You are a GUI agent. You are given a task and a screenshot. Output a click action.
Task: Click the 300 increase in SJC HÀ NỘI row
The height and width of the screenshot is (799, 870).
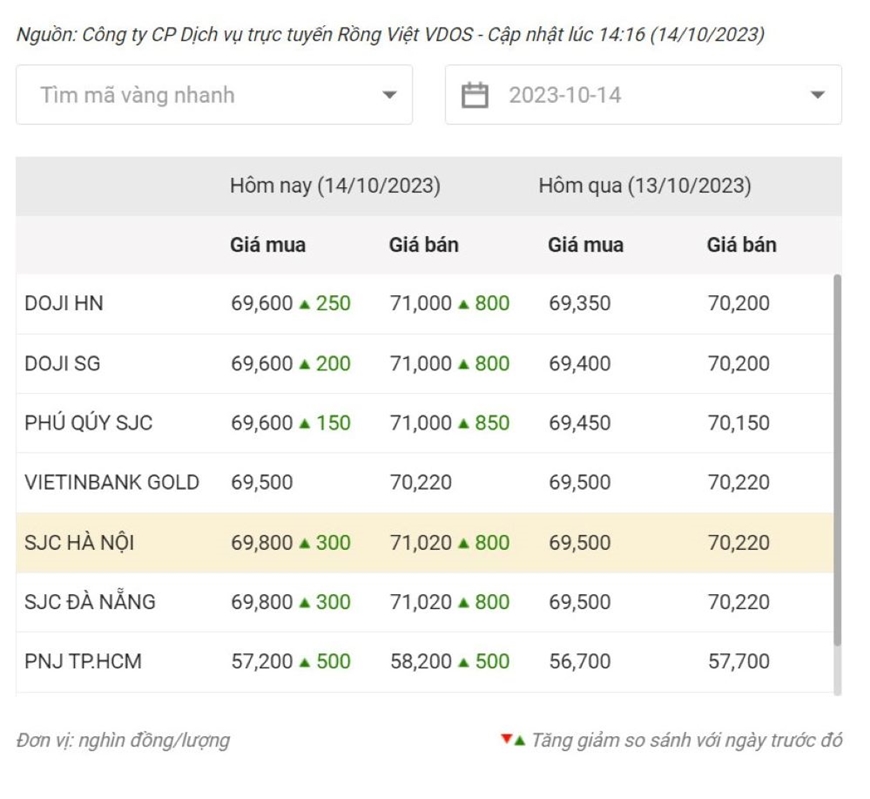coord(333,542)
